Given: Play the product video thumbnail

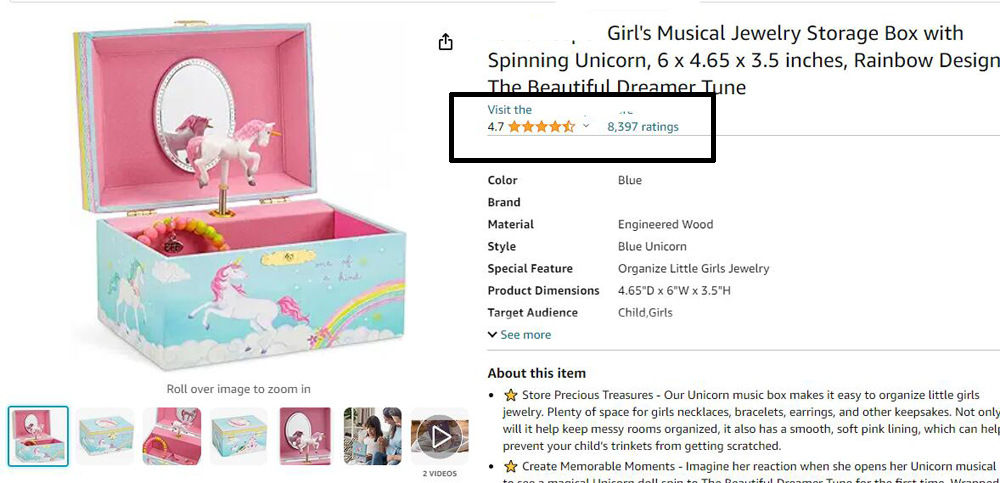Looking at the screenshot, I should tap(439, 435).
